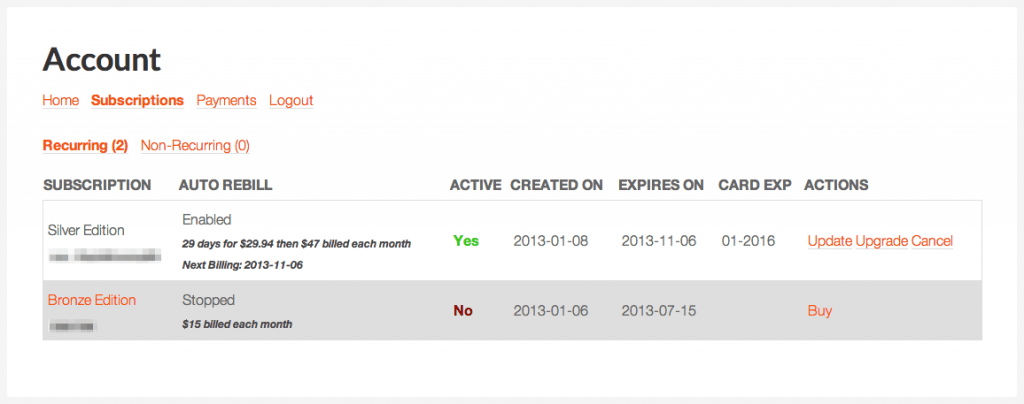Click the CARD EXP column header

coord(755,185)
